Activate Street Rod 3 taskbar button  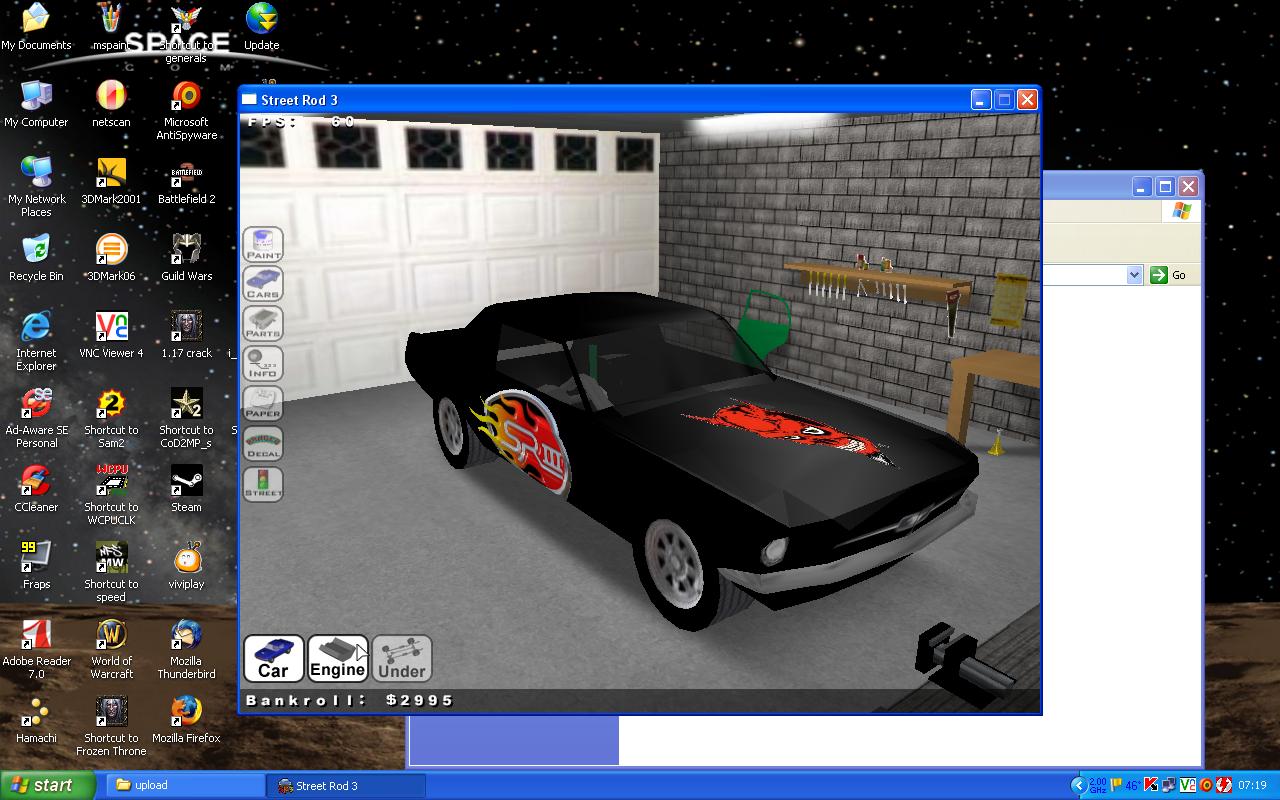[x=348, y=785]
